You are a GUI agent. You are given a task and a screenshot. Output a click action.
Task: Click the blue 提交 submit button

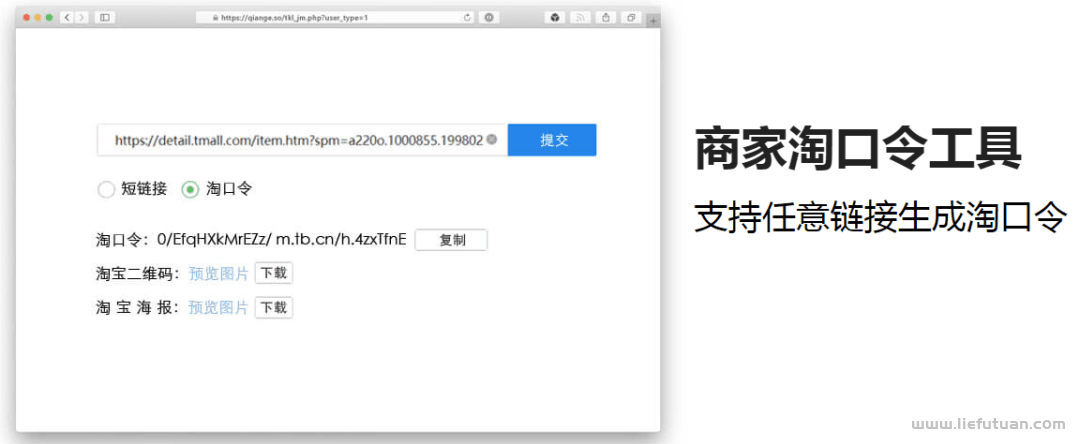[x=552, y=140]
